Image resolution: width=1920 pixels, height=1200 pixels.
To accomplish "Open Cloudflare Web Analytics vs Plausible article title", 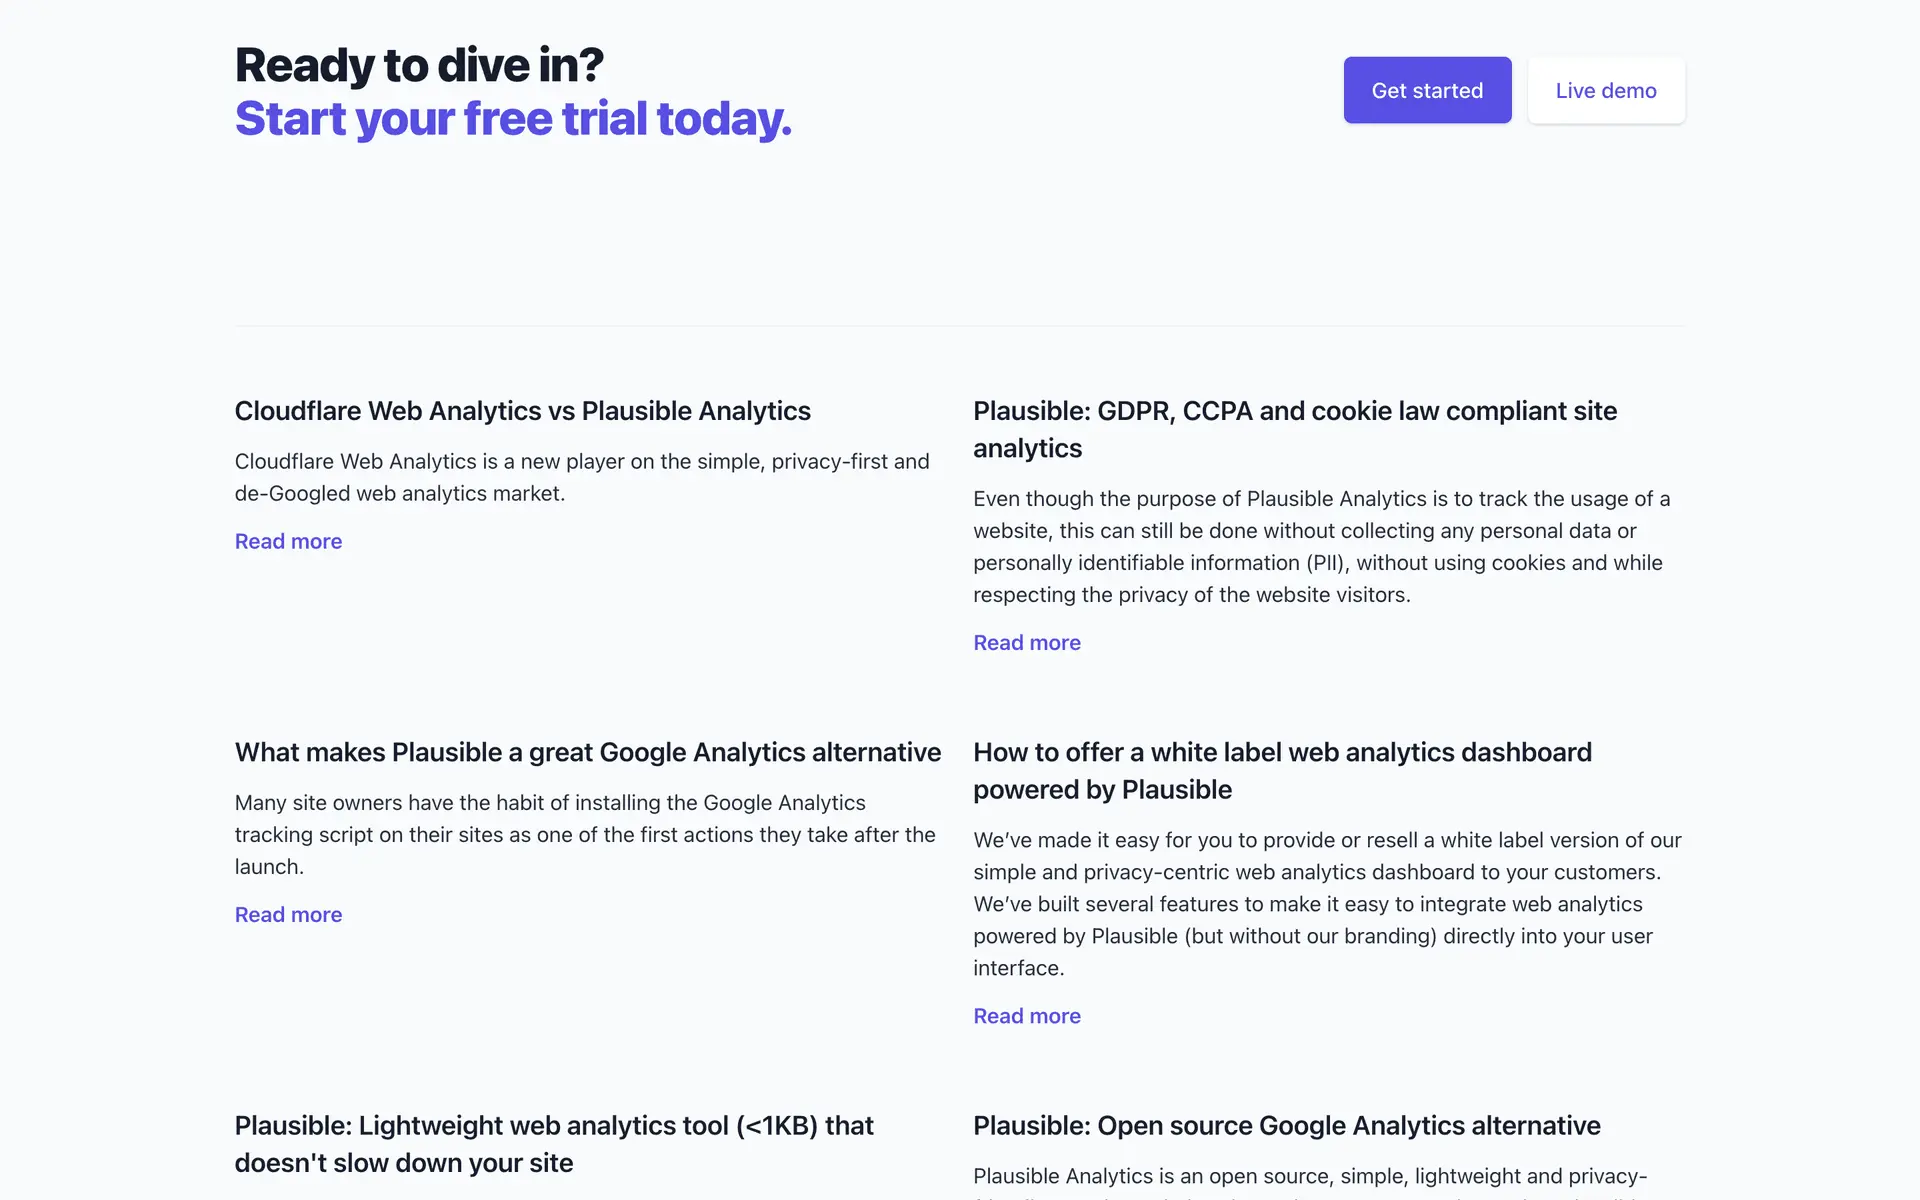I will point(522,411).
